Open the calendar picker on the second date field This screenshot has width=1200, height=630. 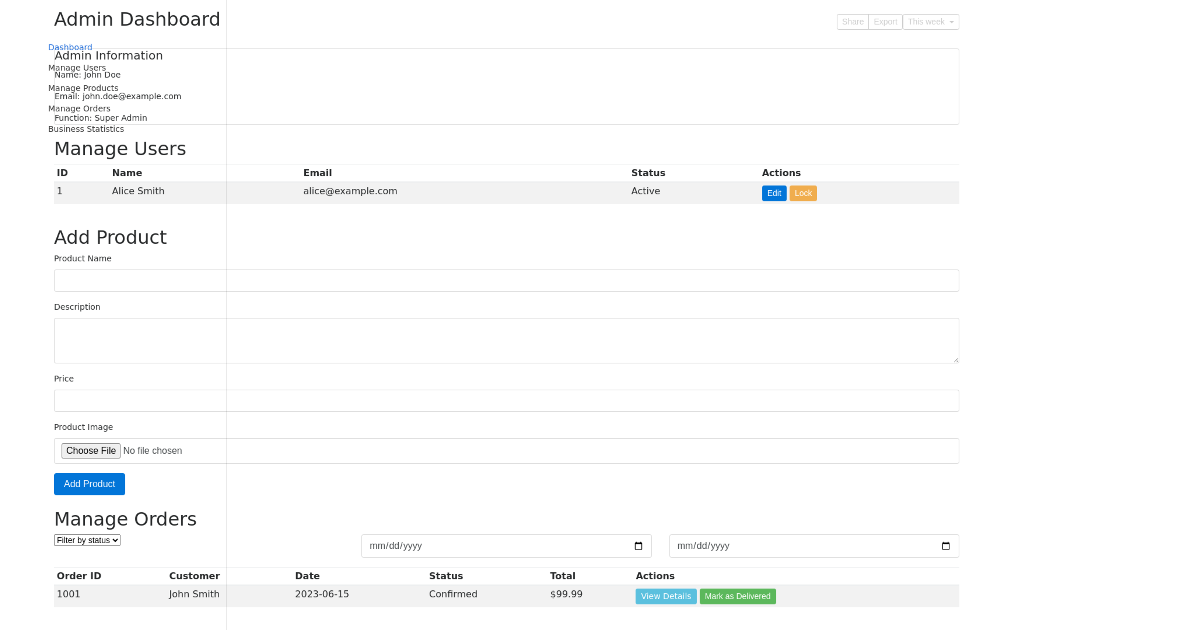click(945, 545)
